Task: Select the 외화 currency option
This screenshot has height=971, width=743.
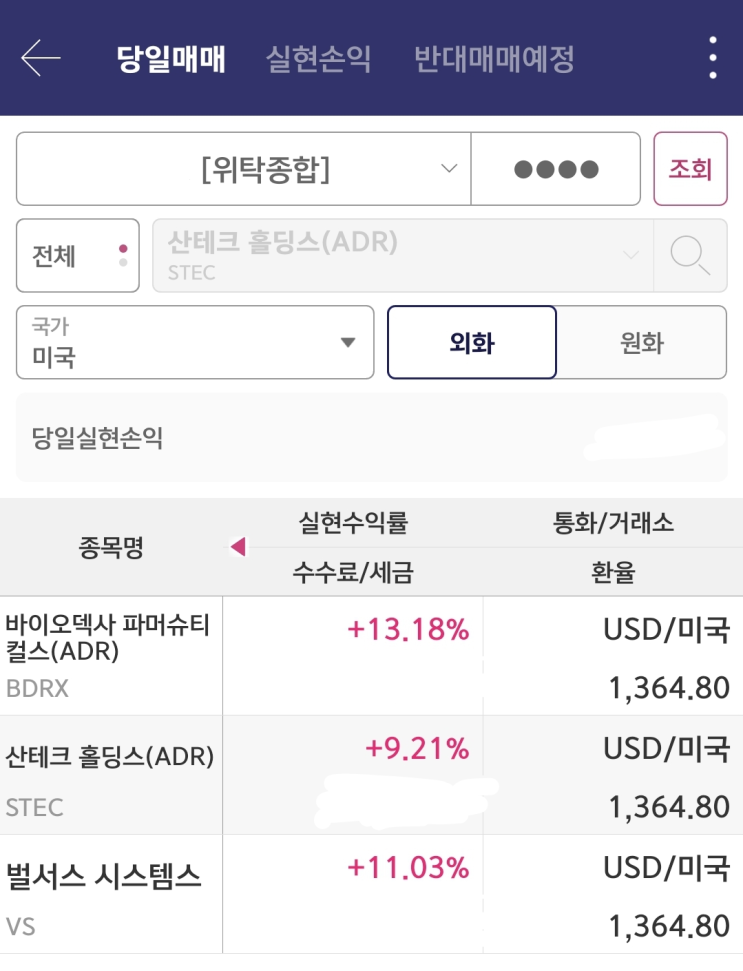Action: point(471,342)
